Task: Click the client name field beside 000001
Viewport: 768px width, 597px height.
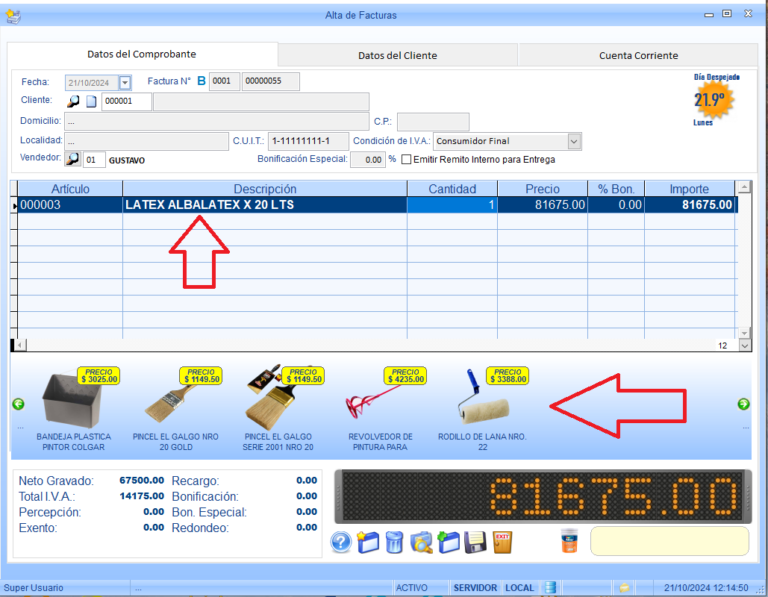Action: tap(261, 101)
